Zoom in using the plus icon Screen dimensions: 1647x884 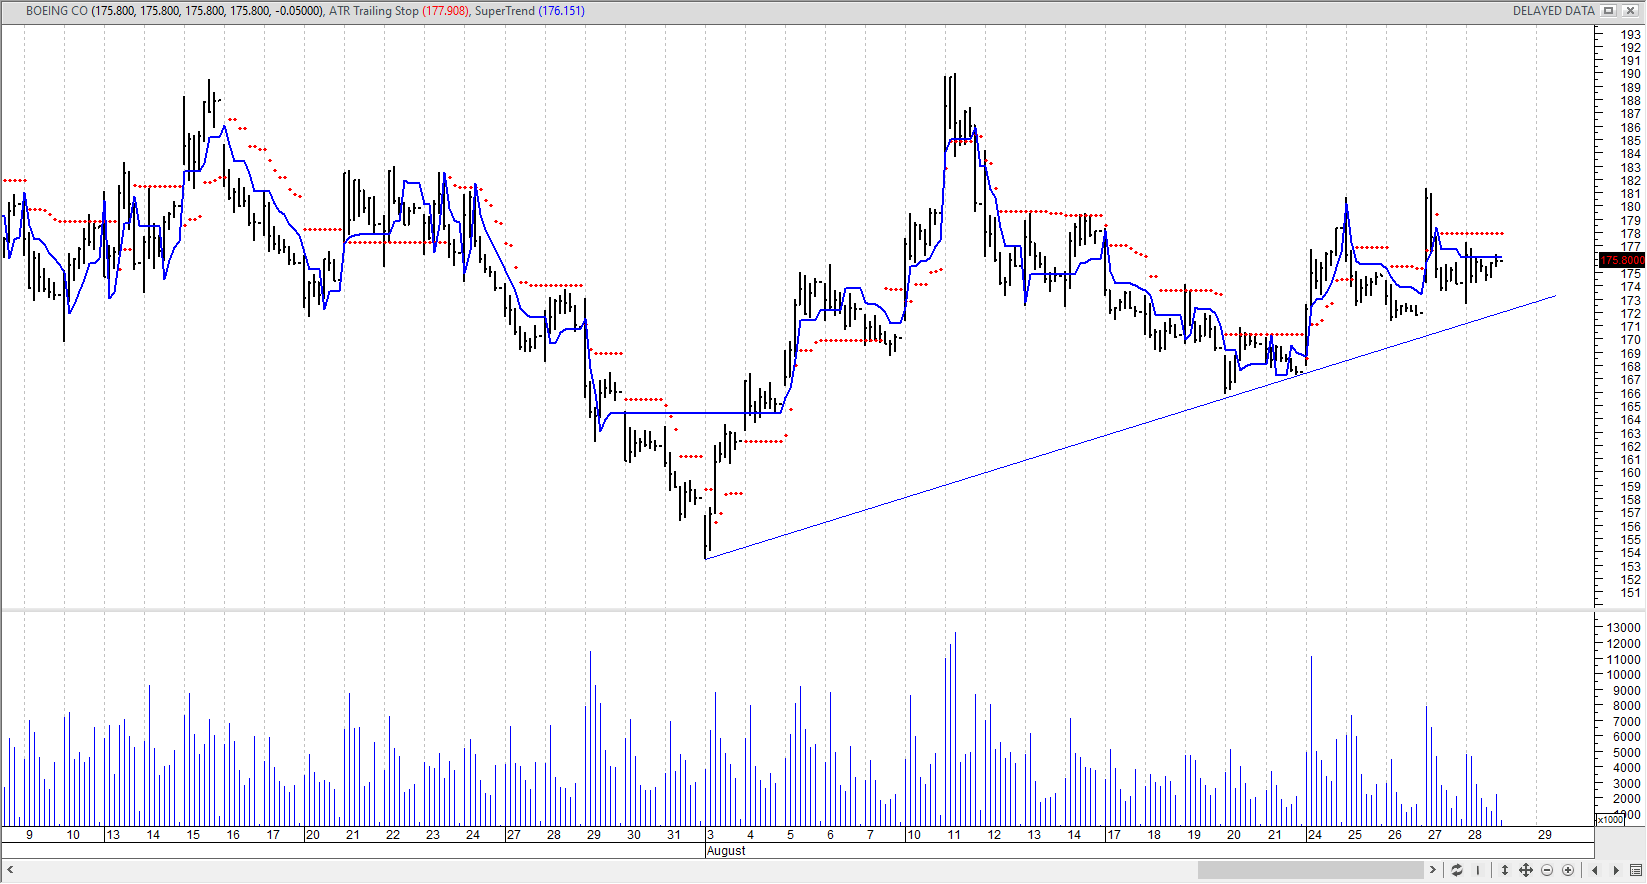(1568, 870)
